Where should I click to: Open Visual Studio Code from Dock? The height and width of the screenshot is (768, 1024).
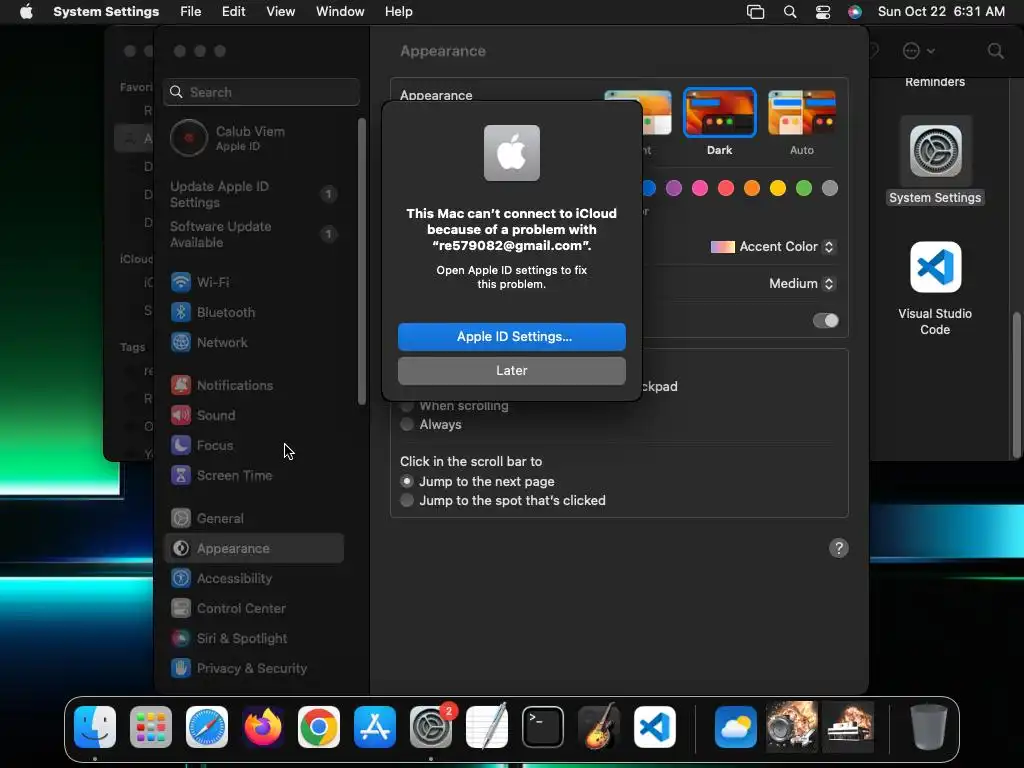tap(655, 727)
